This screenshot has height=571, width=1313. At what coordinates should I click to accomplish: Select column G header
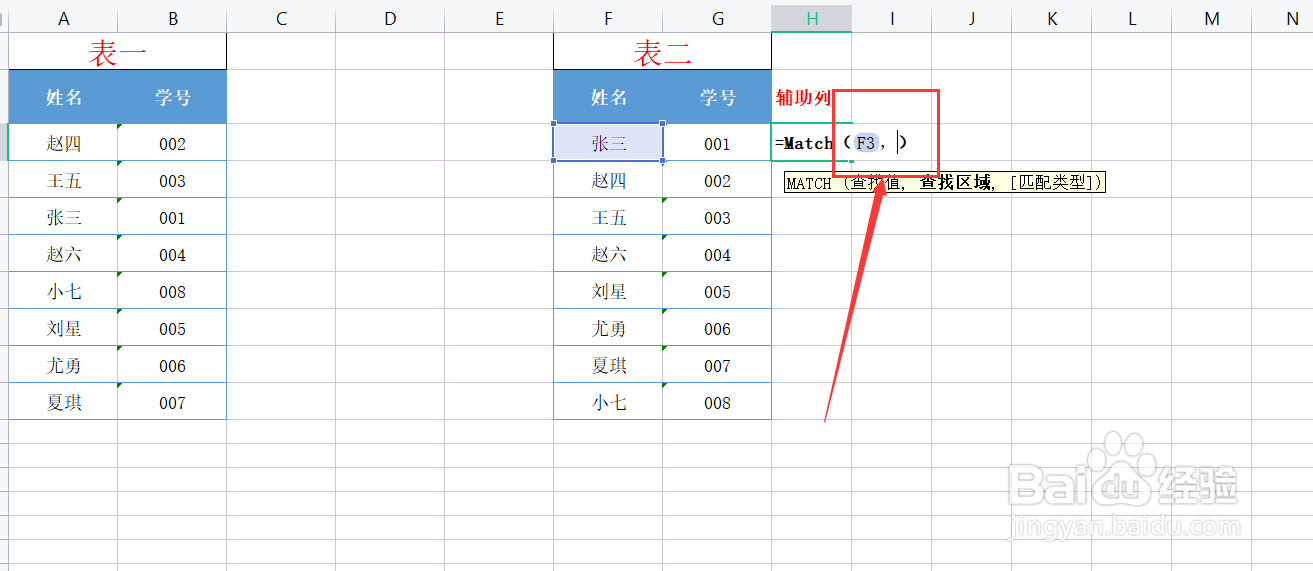coord(717,19)
